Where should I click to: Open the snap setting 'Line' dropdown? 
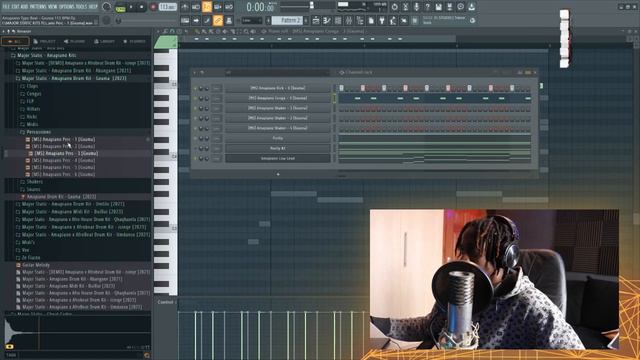click(x=252, y=20)
